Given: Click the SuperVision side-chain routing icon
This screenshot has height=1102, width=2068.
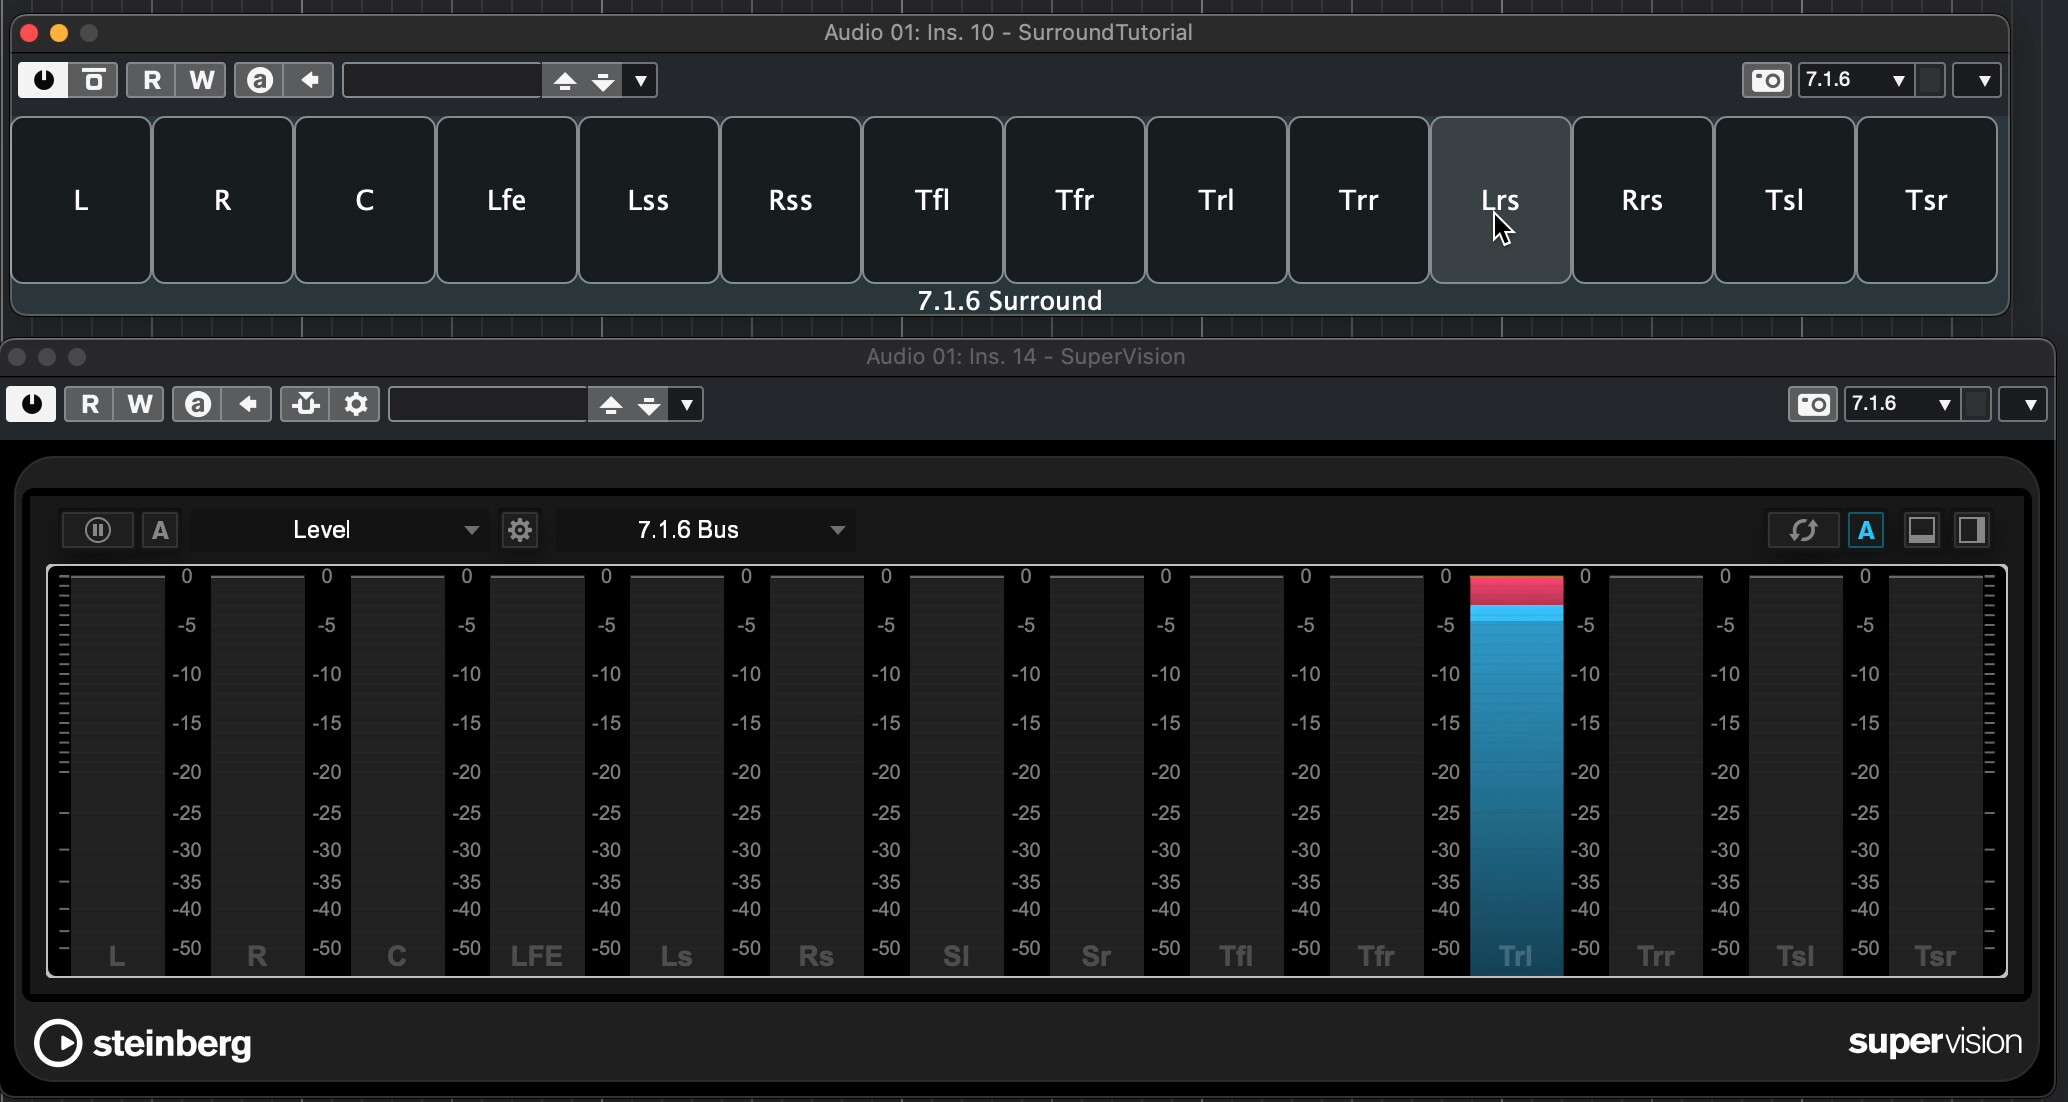Looking at the screenshot, I should tap(305, 404).
